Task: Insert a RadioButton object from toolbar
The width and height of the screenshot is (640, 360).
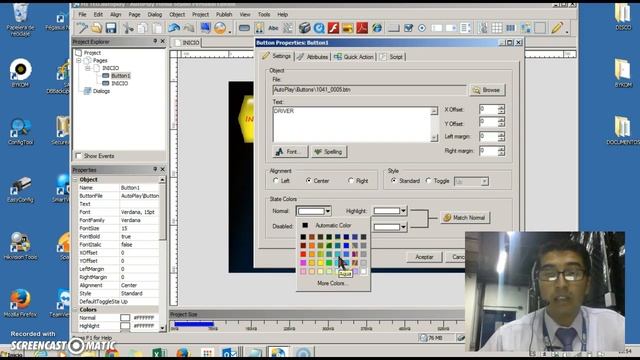Action: pos(422,28)
